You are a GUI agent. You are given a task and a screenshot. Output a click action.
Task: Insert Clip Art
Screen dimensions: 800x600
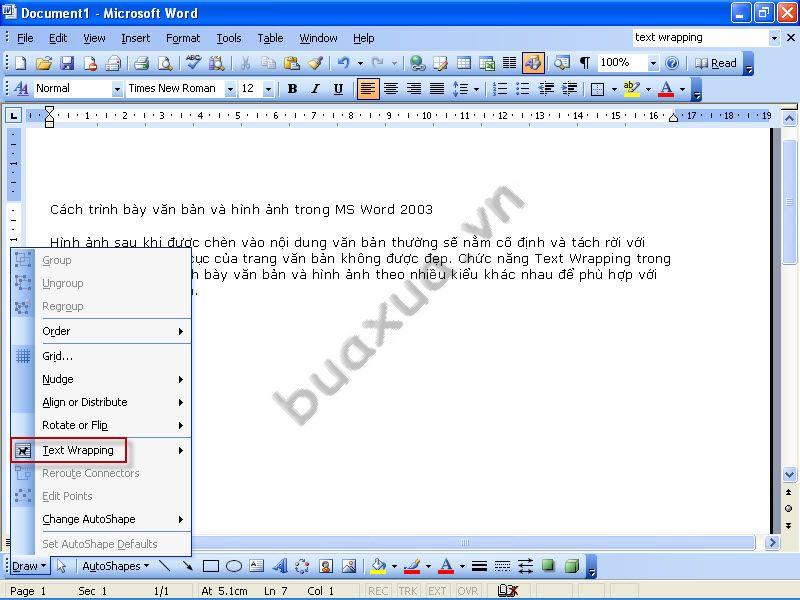[x=326, y=566]
